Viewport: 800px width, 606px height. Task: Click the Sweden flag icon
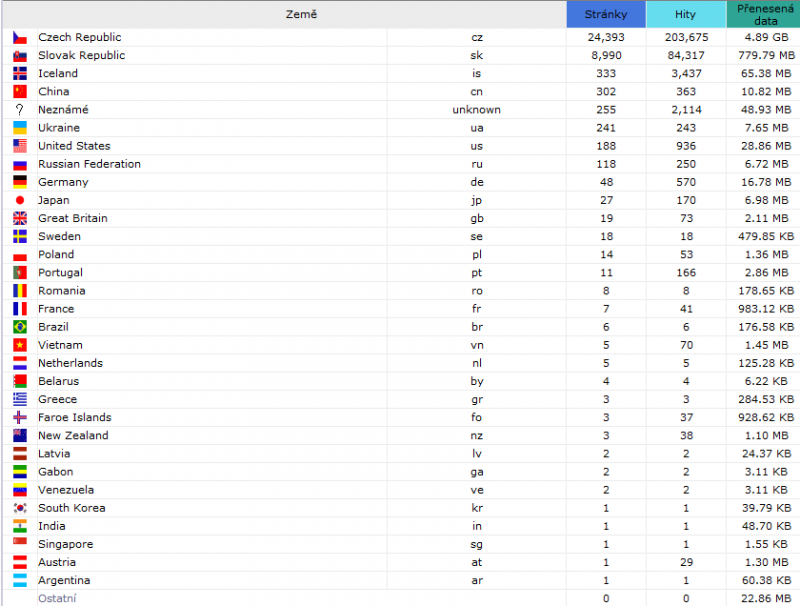tap(19, 236)
